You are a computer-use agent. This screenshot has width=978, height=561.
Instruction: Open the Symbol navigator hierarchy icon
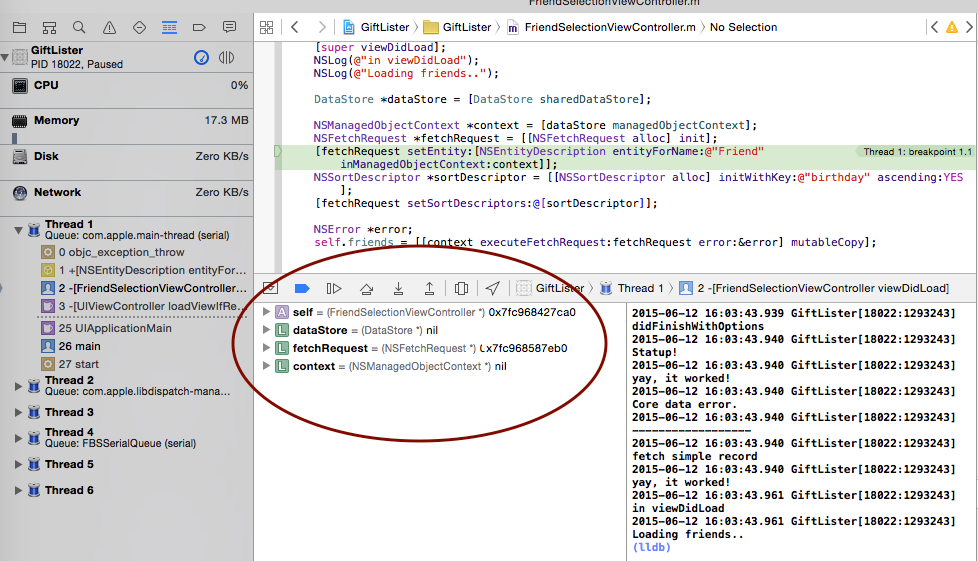coord(49,27)
